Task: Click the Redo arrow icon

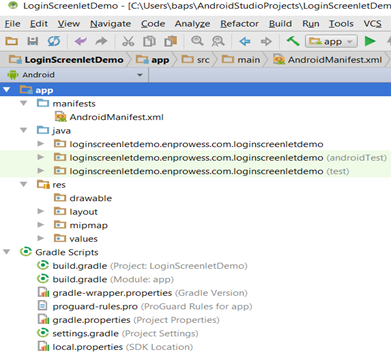Action: tap(101, 41)
